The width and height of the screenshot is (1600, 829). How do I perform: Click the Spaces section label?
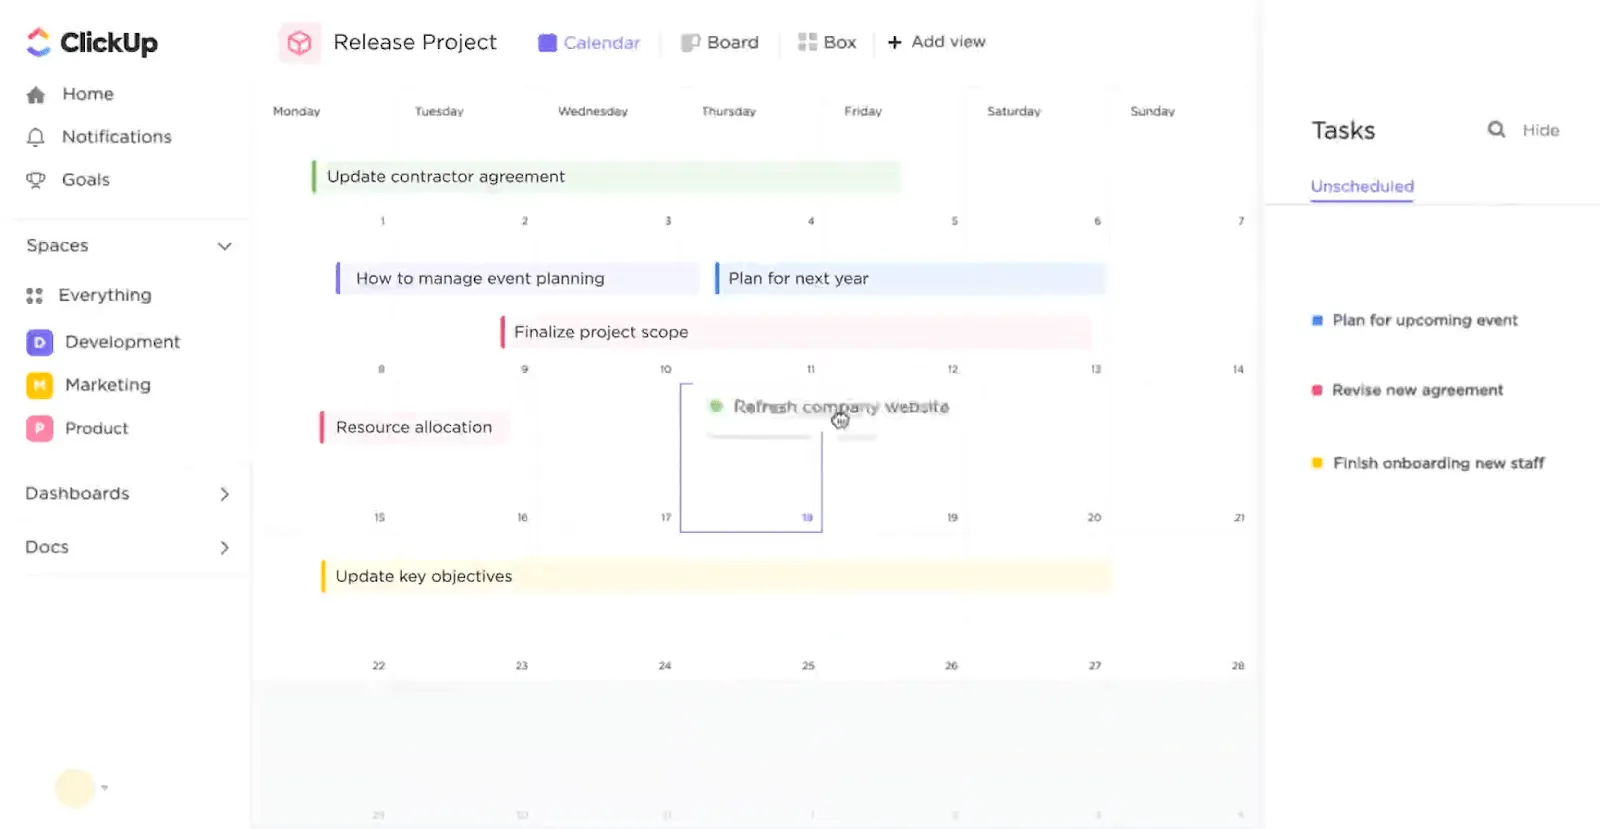pos(57,246)
